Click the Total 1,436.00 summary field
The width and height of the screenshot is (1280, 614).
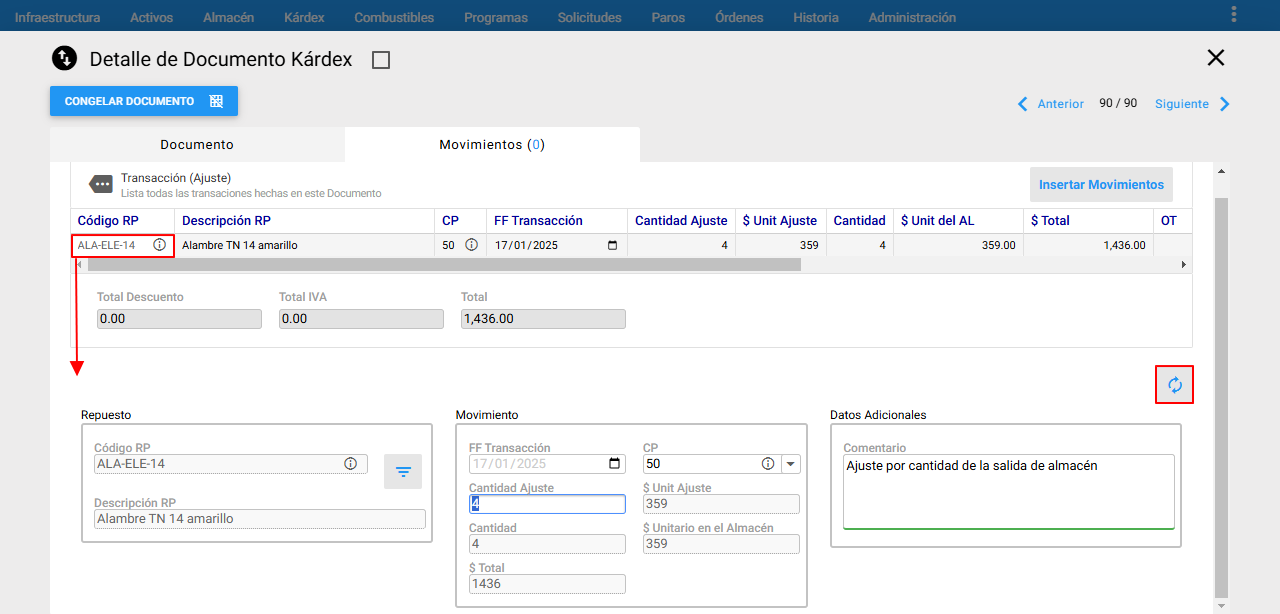(x=543, y=319)
